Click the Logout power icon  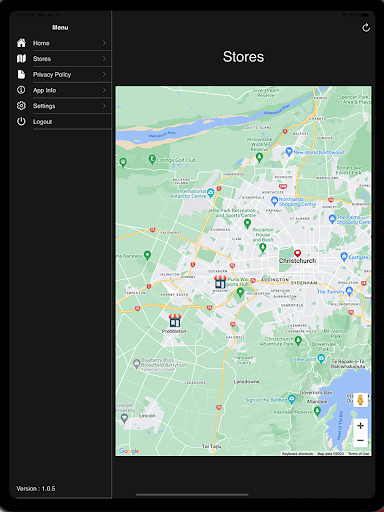21,121
